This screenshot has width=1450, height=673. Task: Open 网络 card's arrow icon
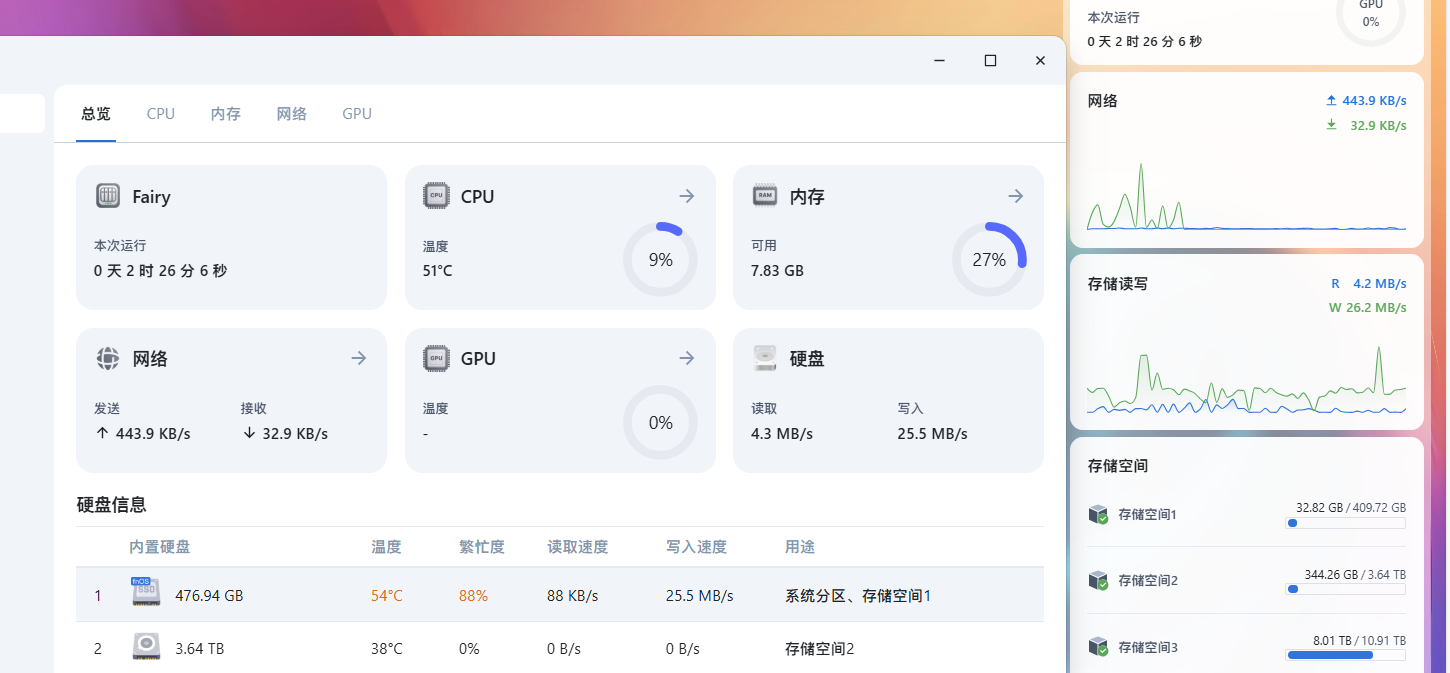point(358,358)
